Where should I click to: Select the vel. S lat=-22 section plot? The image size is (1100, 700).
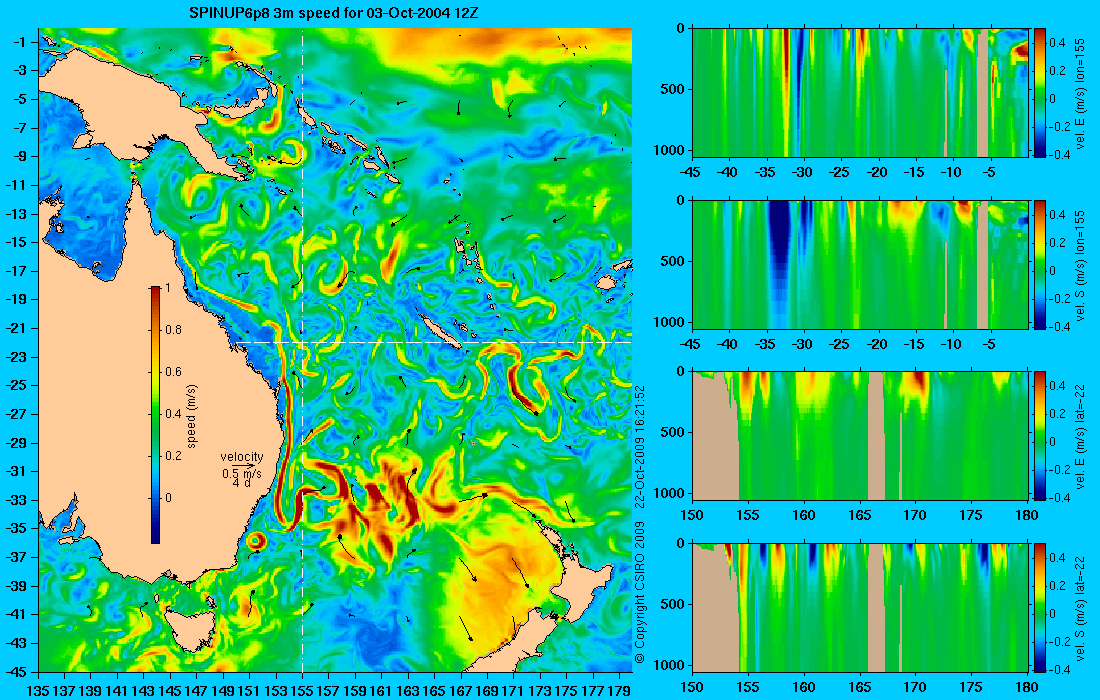(860, 607)
